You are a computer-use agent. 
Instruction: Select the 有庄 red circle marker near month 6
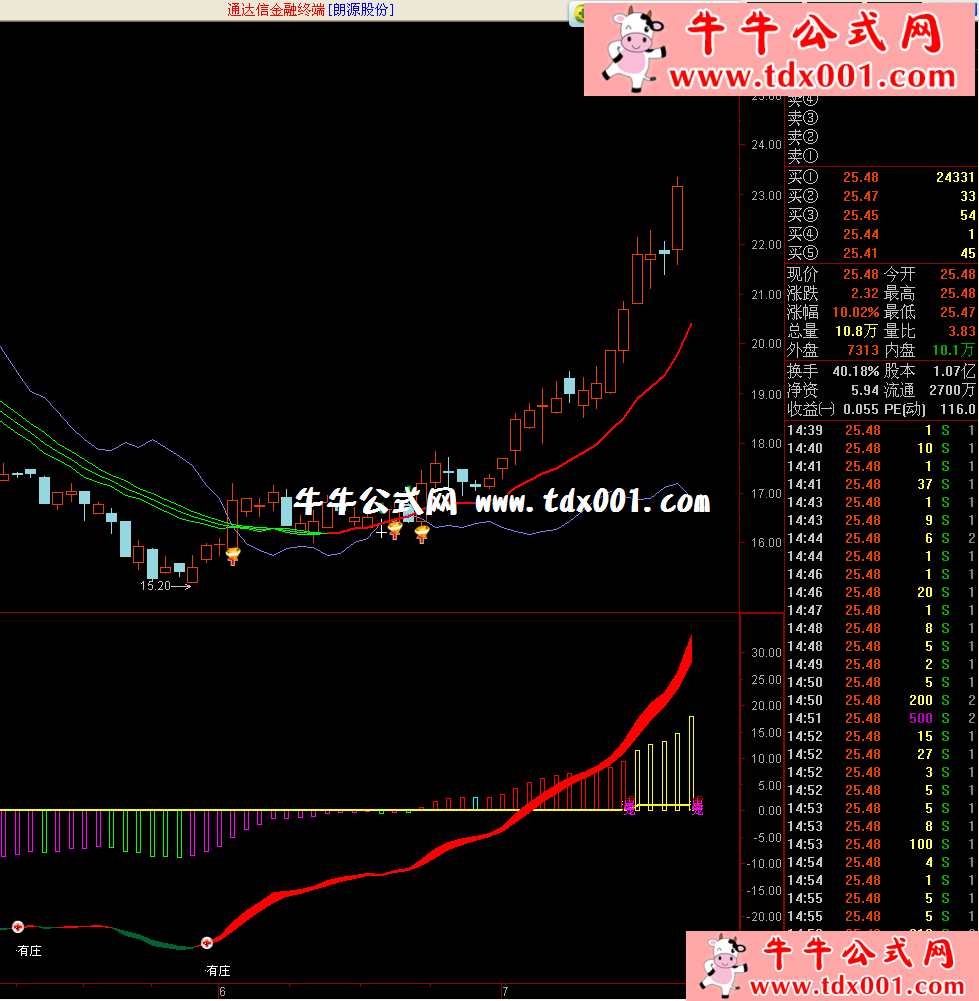point(207,942)
